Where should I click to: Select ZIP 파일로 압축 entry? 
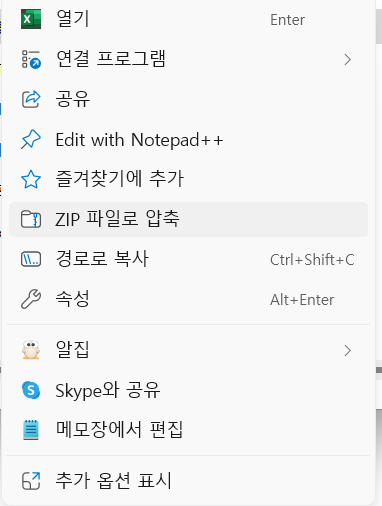(x=188, y=219)
